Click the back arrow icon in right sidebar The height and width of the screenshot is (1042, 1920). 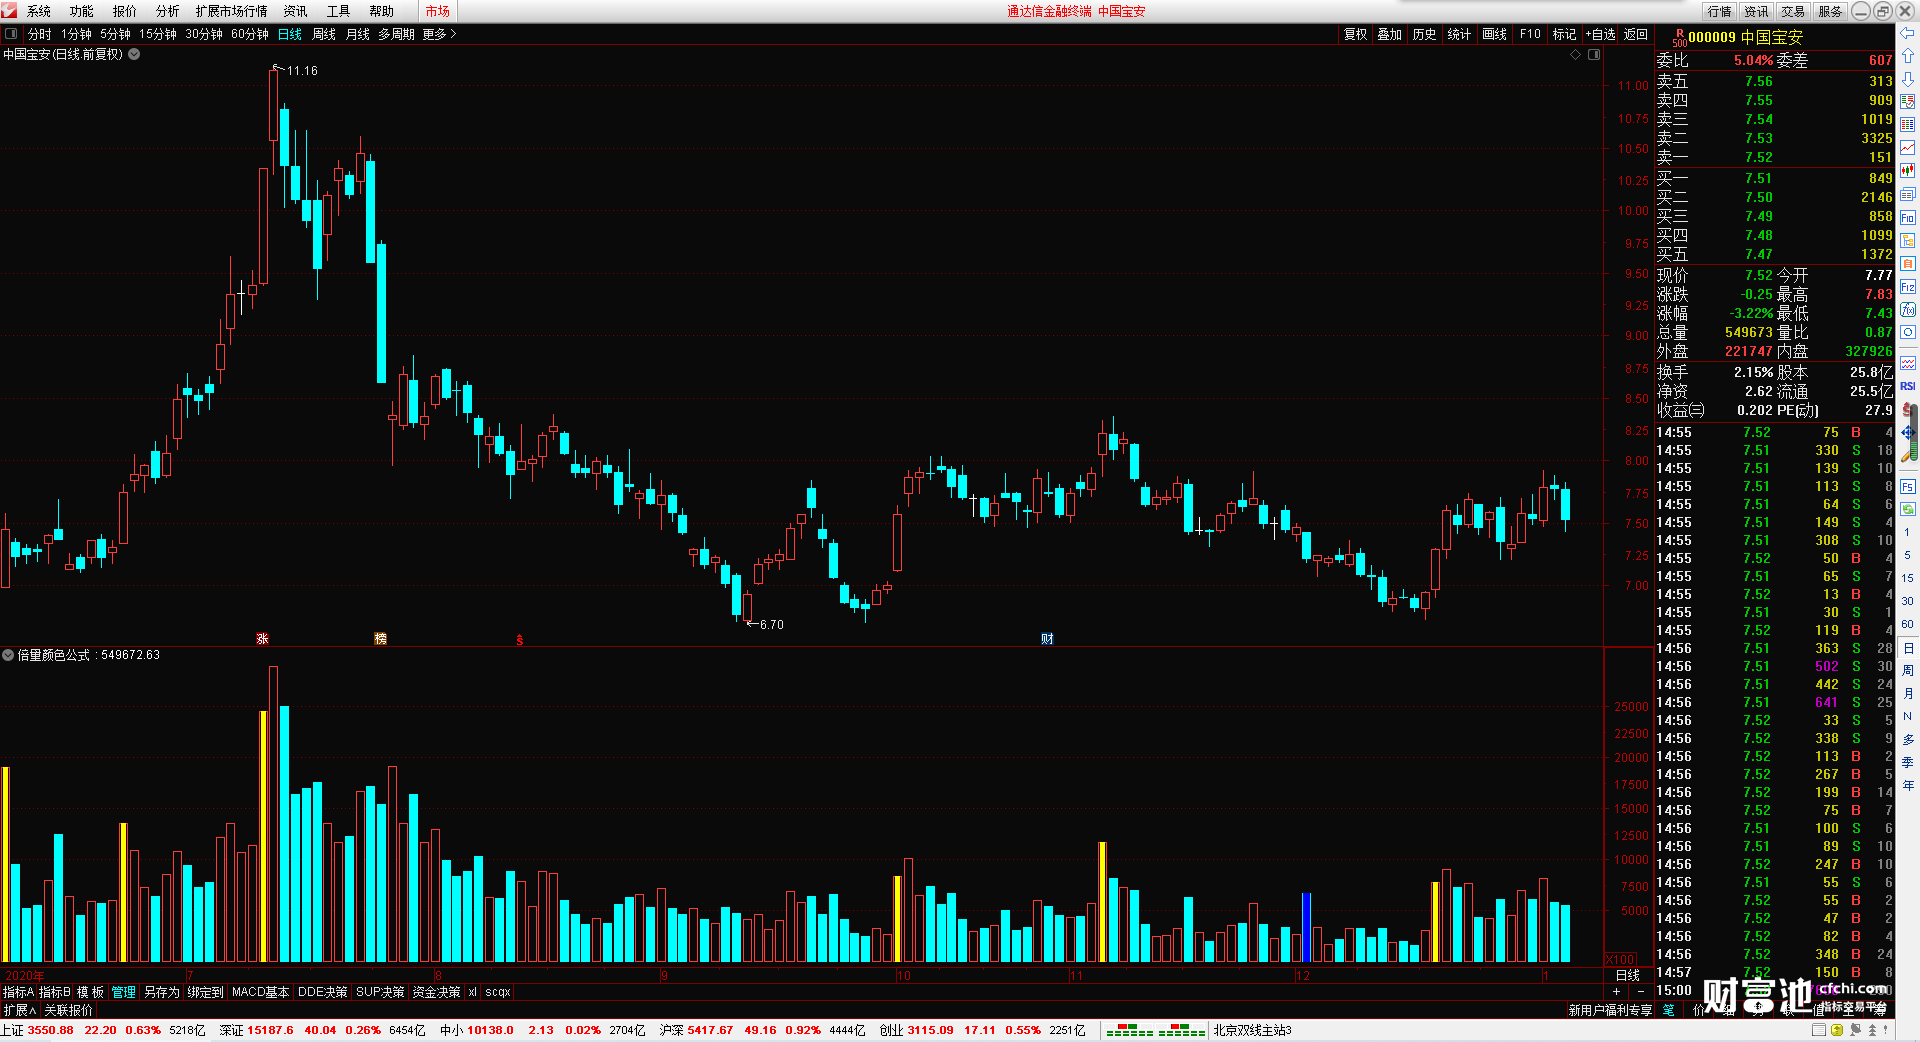click(1908, 33)
